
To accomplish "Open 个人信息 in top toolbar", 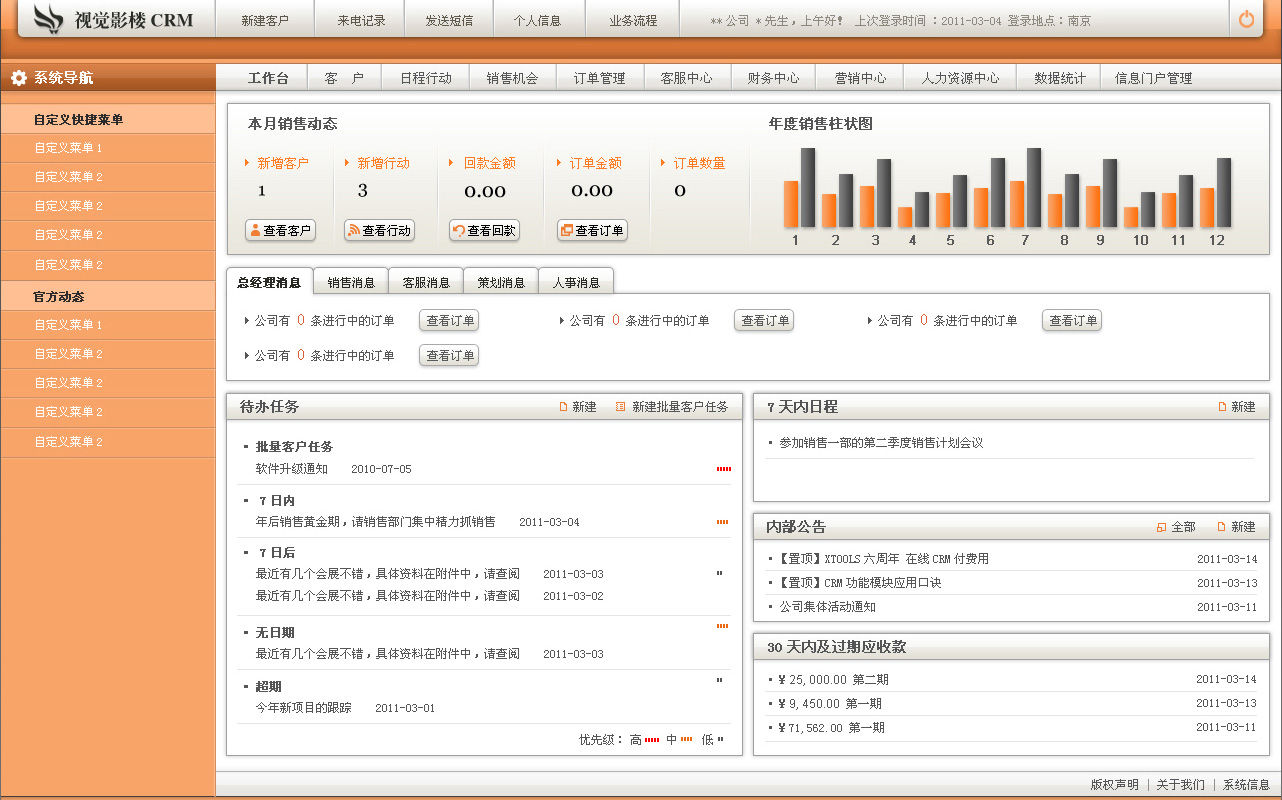I will tap(537, 20).
